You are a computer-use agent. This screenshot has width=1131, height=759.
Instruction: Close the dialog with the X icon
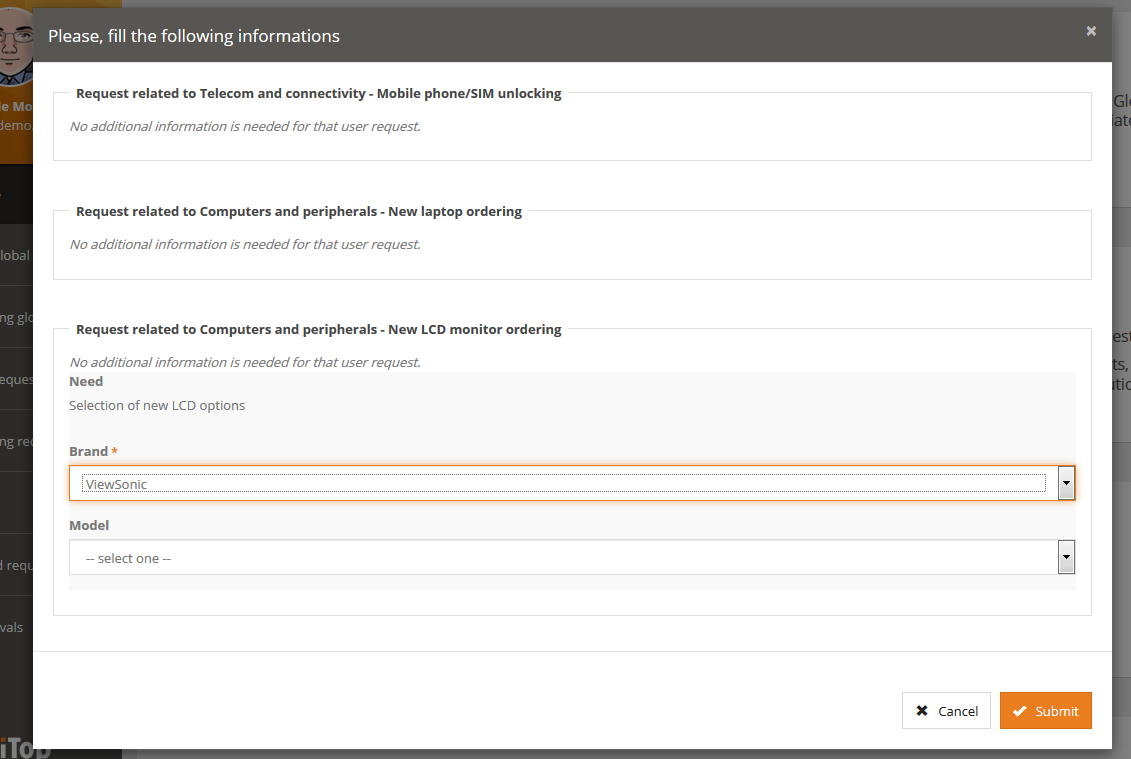1091,31
